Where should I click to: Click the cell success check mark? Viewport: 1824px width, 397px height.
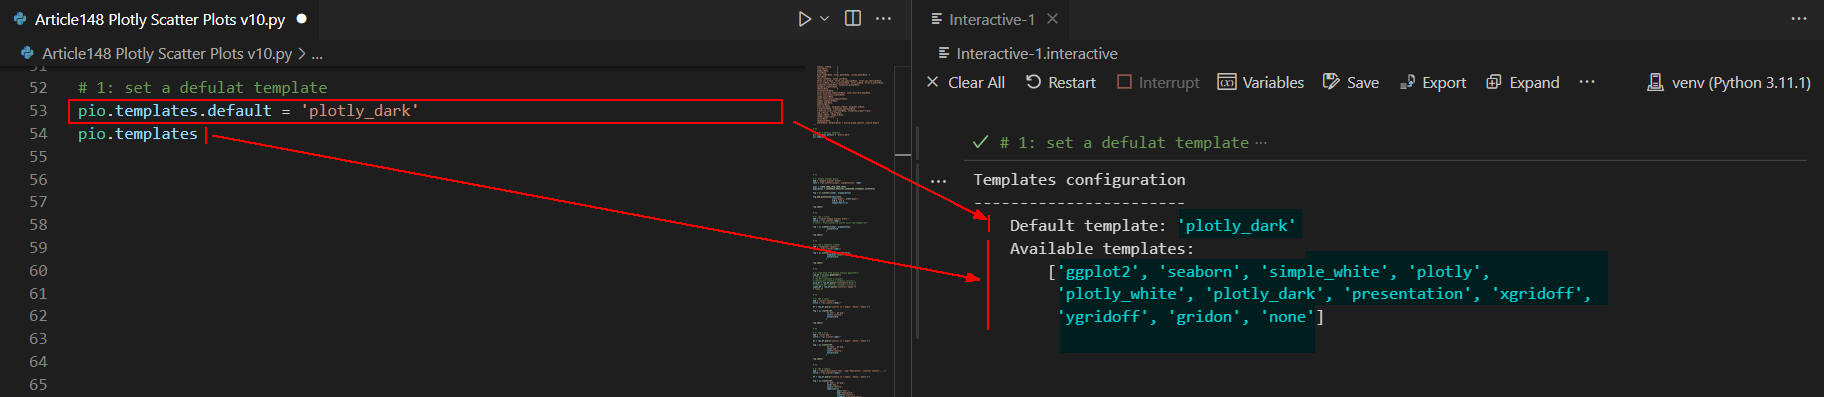pos(980,142)
